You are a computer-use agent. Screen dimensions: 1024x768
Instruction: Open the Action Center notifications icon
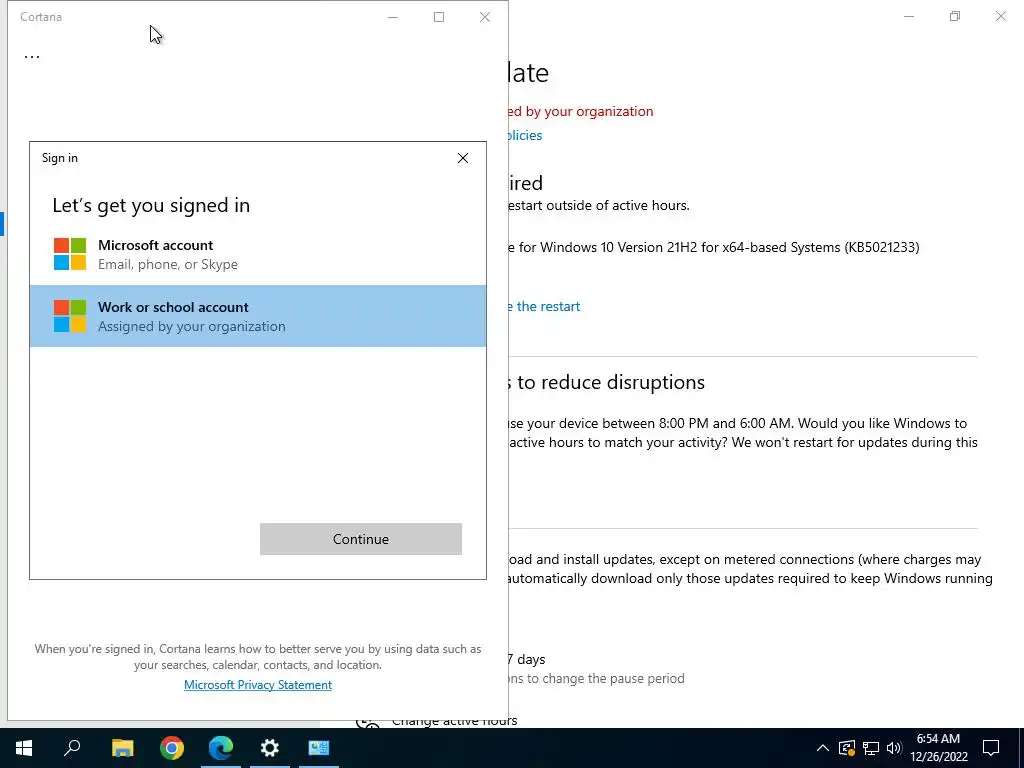[991, 748]
